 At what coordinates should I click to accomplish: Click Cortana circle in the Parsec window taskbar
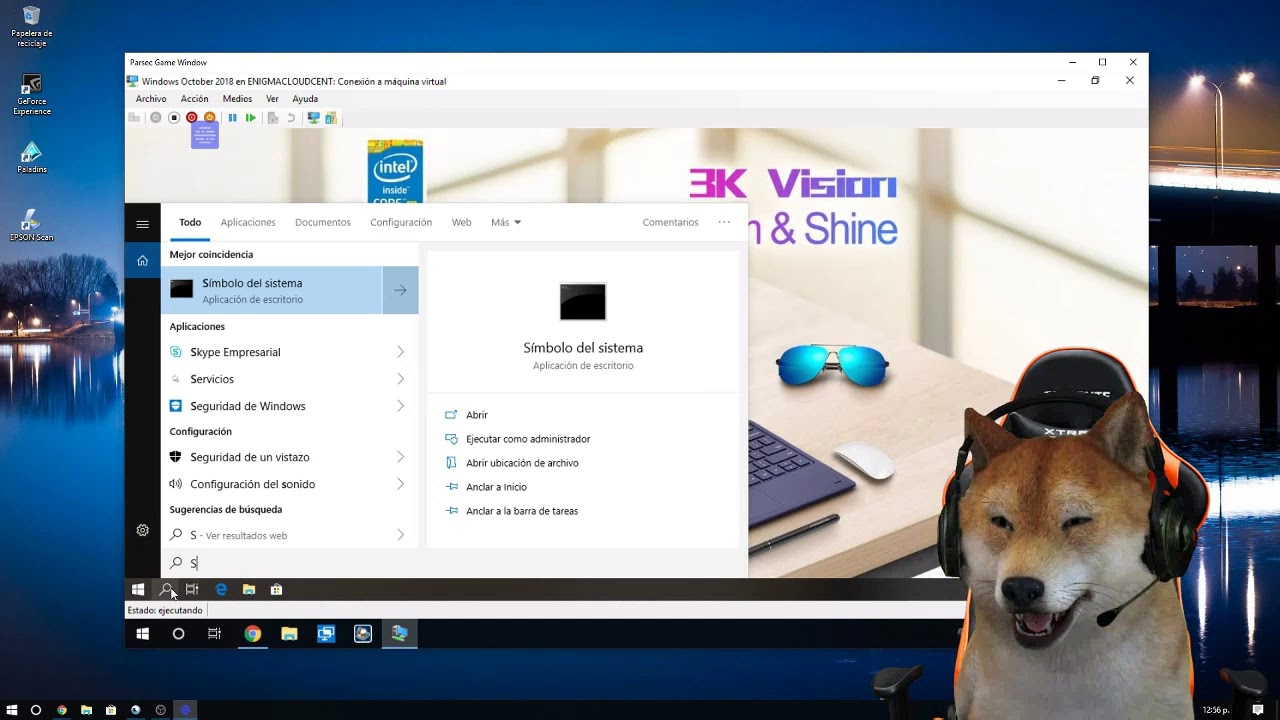tap(178, 633)
